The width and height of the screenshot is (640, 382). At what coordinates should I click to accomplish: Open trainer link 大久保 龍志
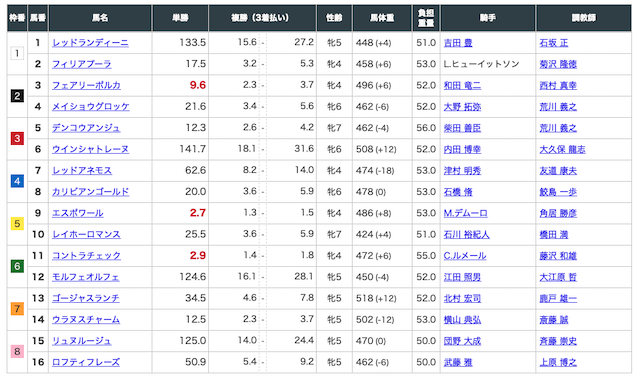(x=562, y=149)
